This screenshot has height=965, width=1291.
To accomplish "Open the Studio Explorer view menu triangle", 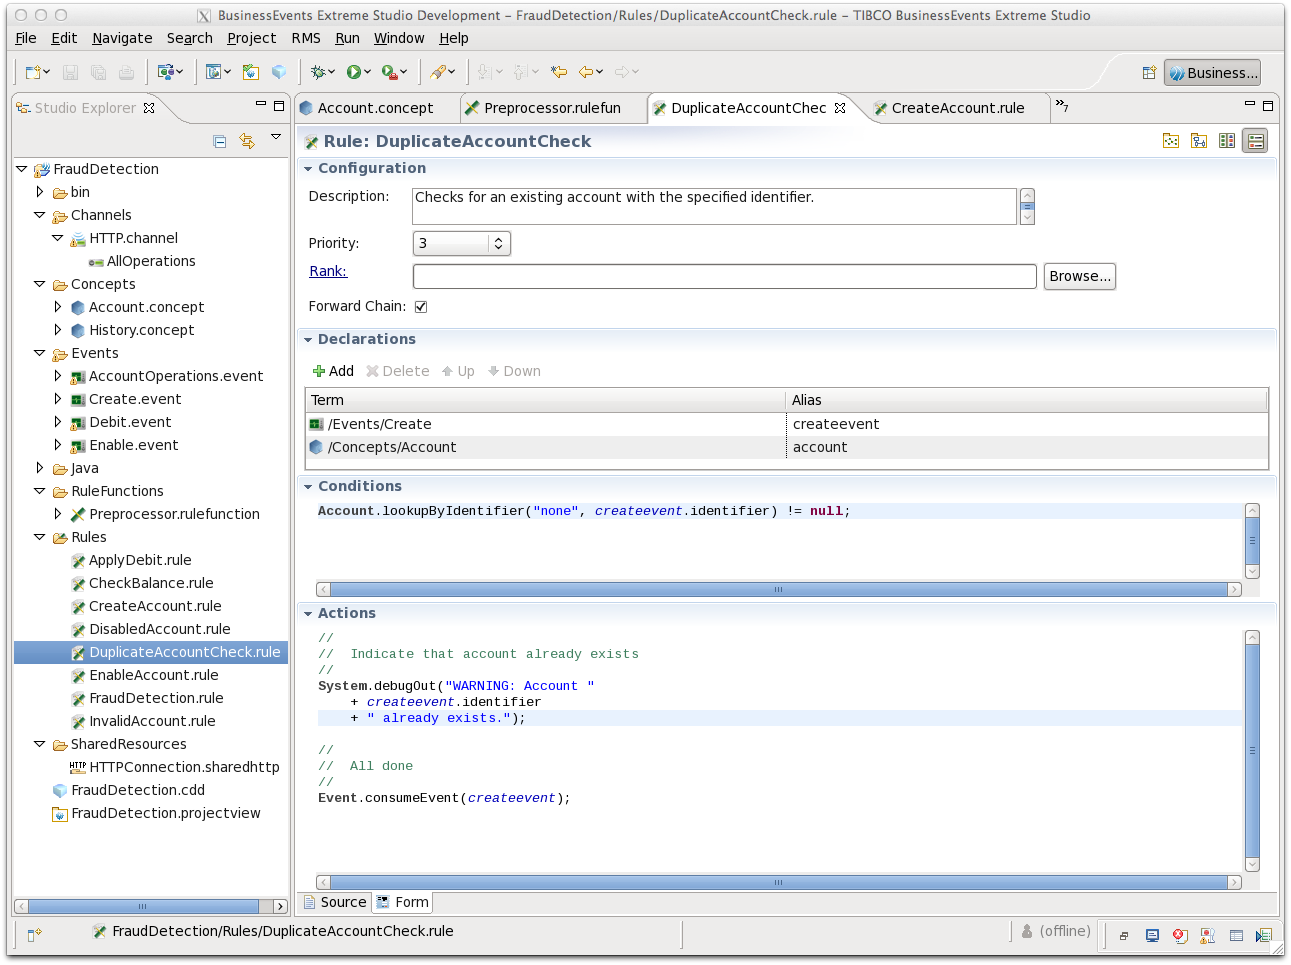I will pos(276,137).
